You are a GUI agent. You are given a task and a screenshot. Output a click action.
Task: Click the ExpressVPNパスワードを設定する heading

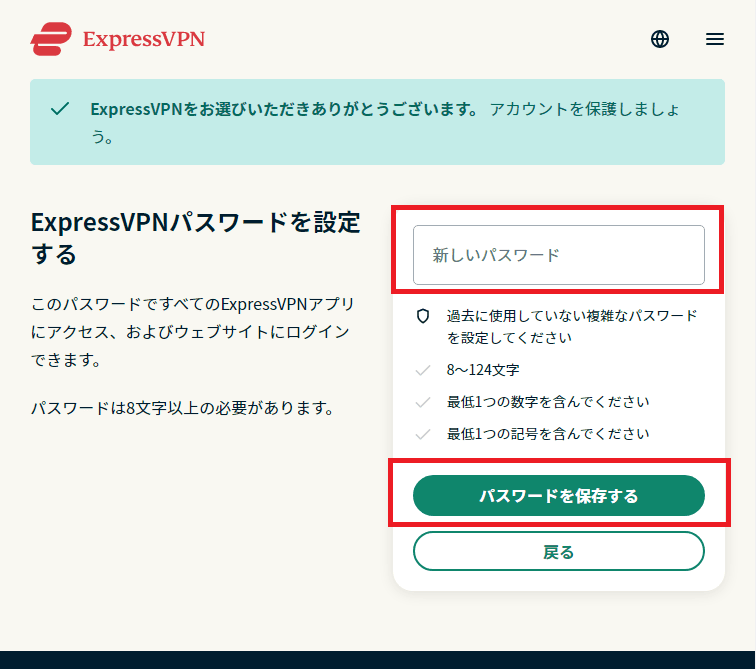195,238
